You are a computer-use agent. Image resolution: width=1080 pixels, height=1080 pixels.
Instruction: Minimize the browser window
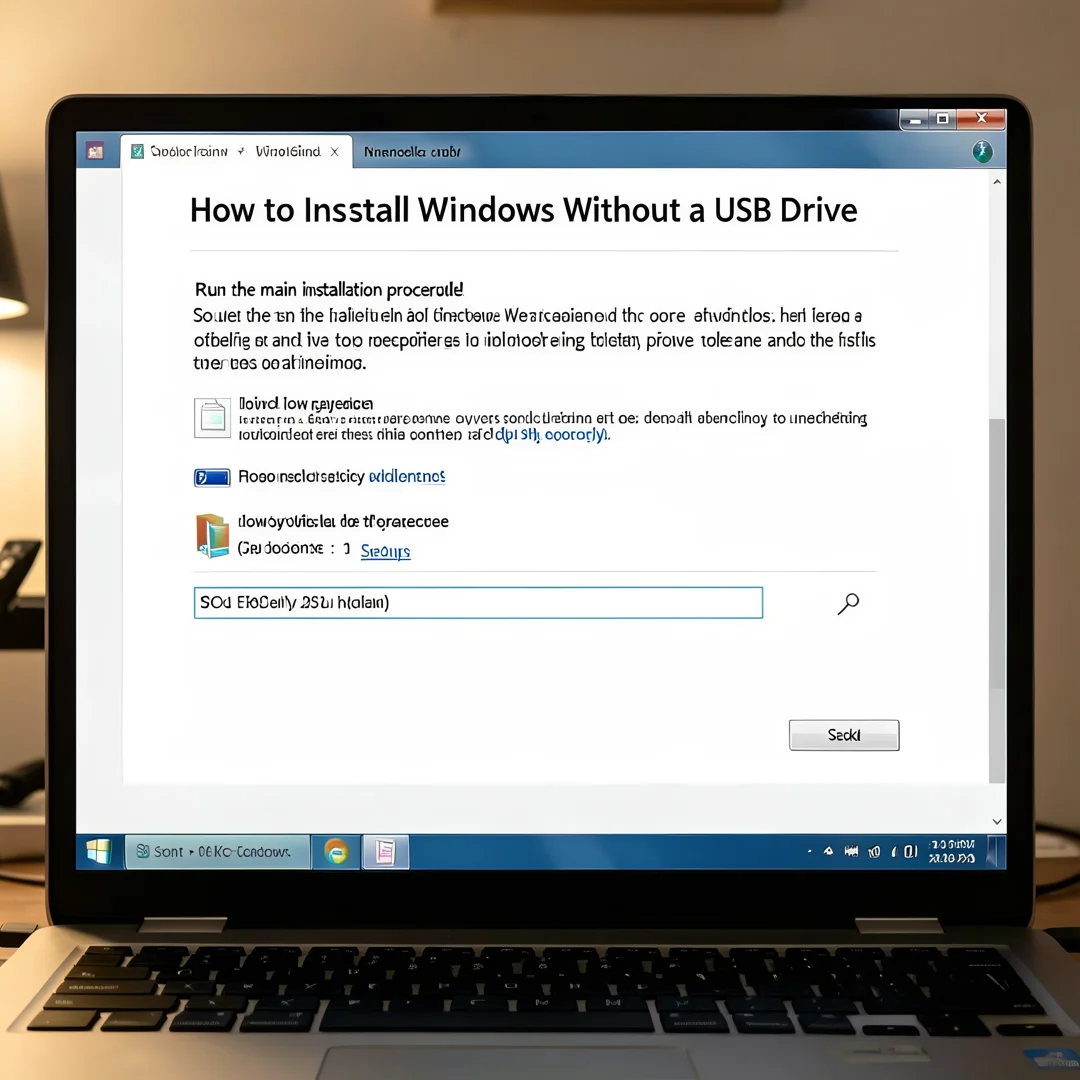pos(915,119)
